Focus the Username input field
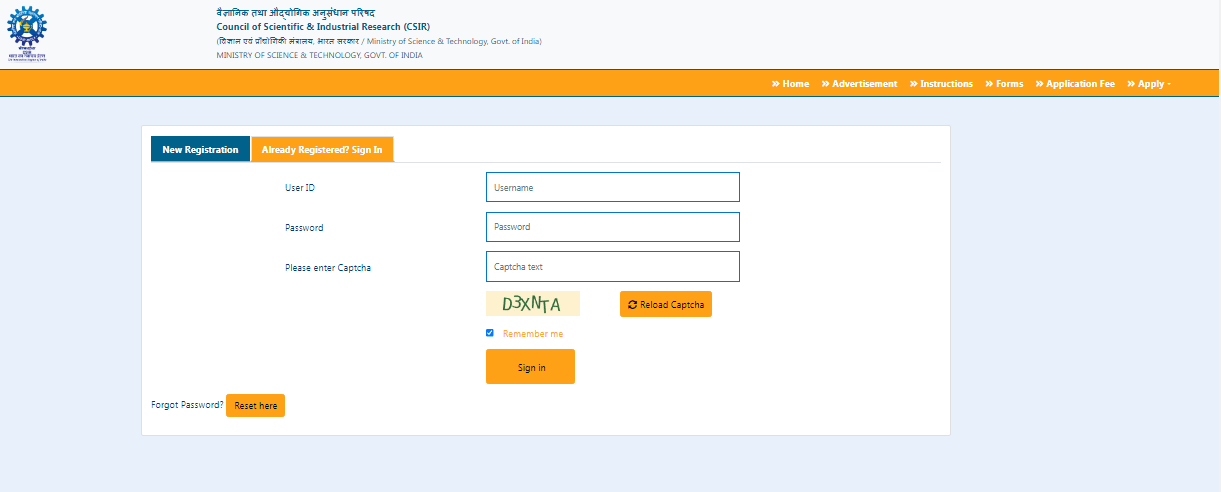The image size is (1221, 492). click(612, 187)
